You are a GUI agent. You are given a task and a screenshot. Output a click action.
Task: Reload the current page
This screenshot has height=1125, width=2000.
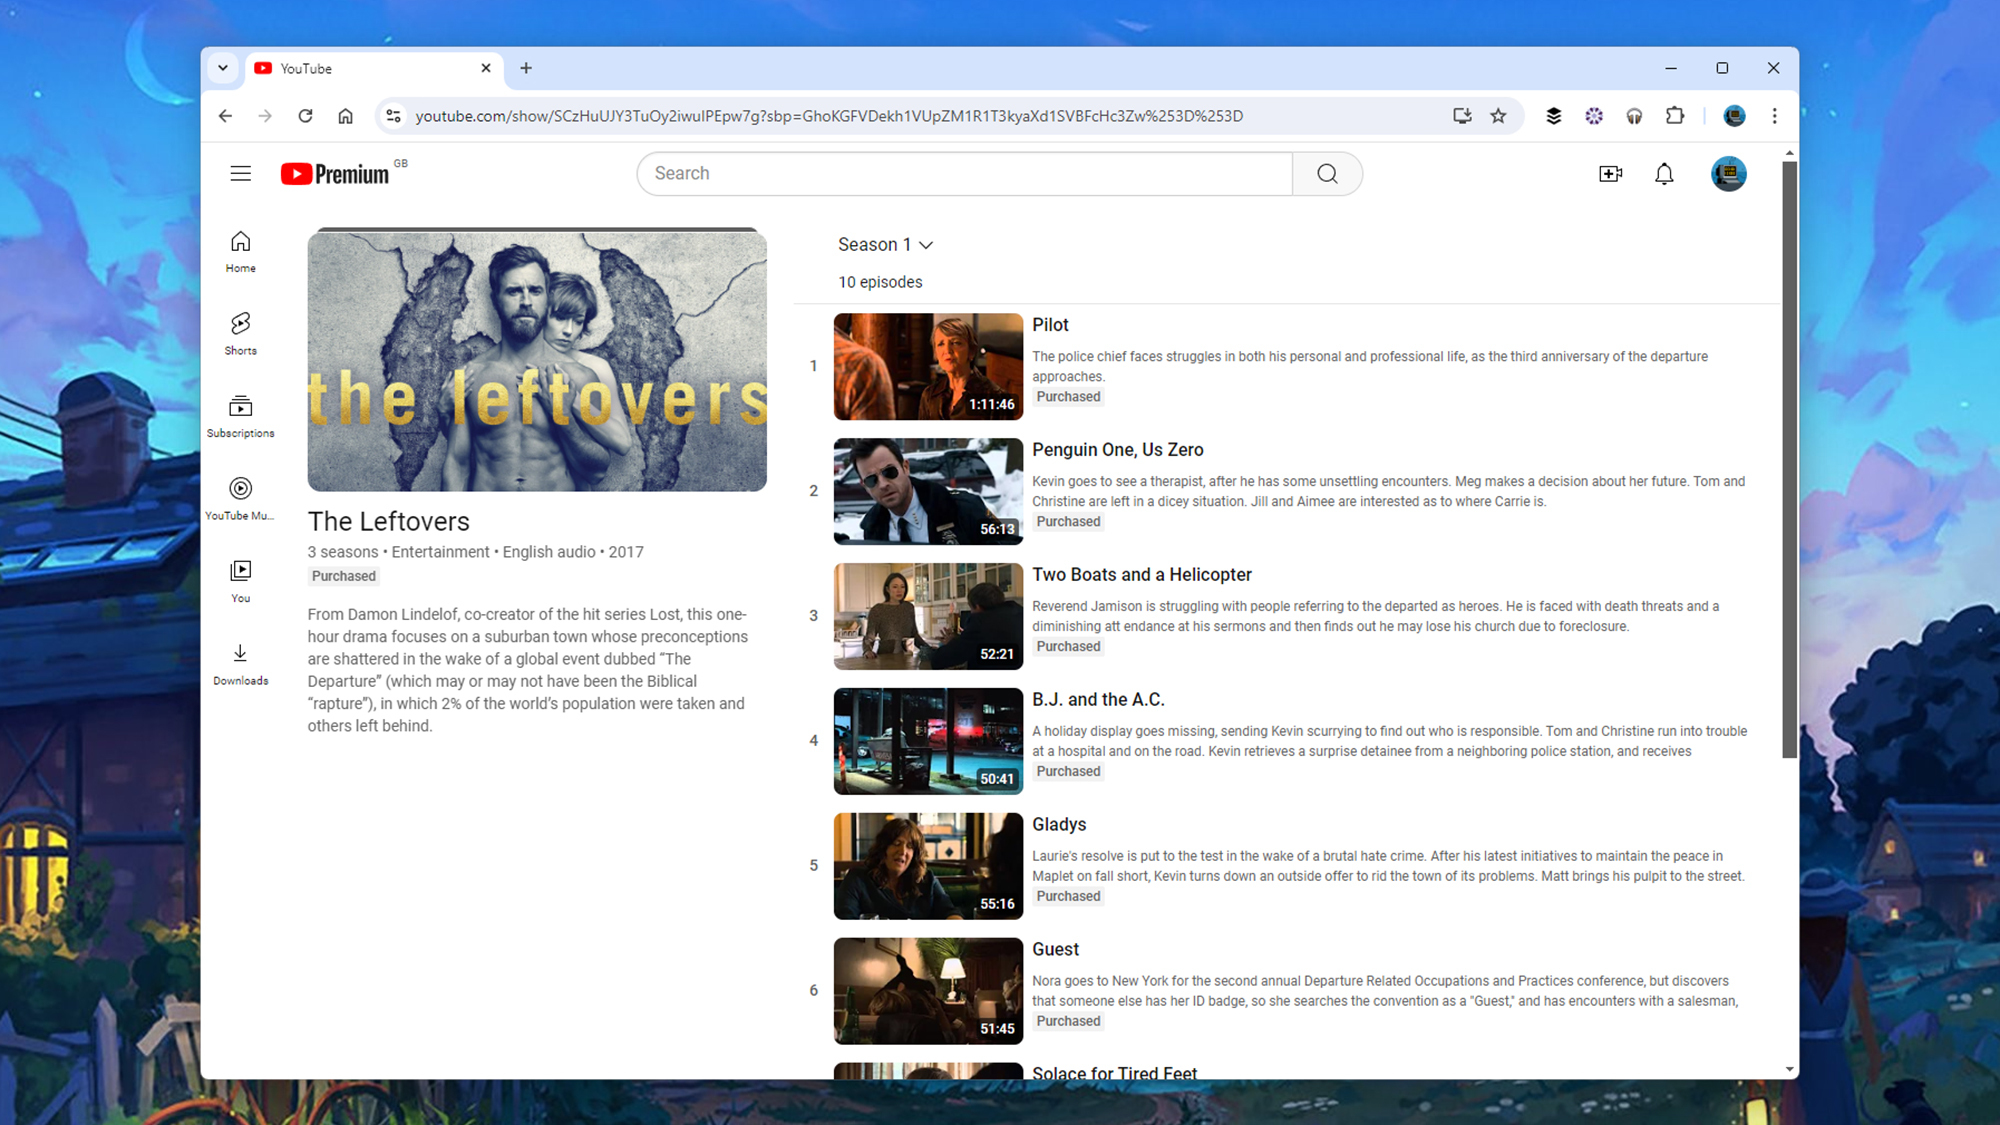[305, 116]
